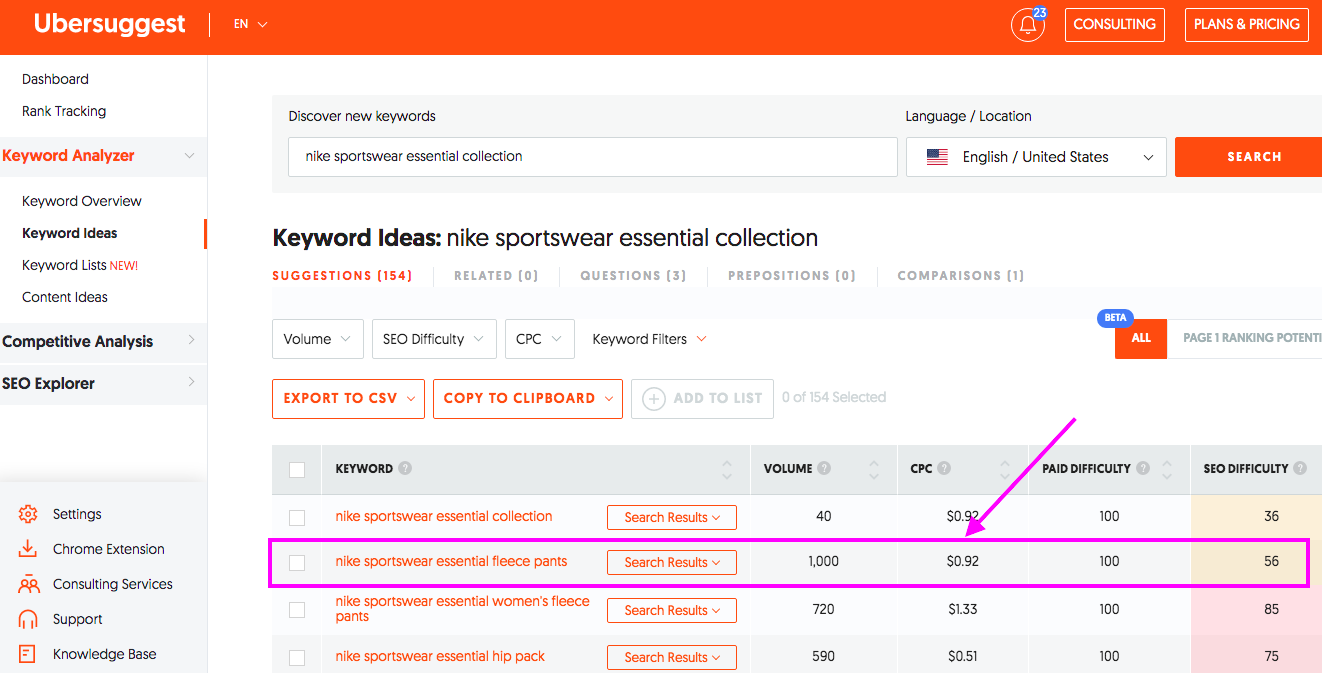Switch to the Related (0) tab

pyautogui.click(x=496, y=276)
